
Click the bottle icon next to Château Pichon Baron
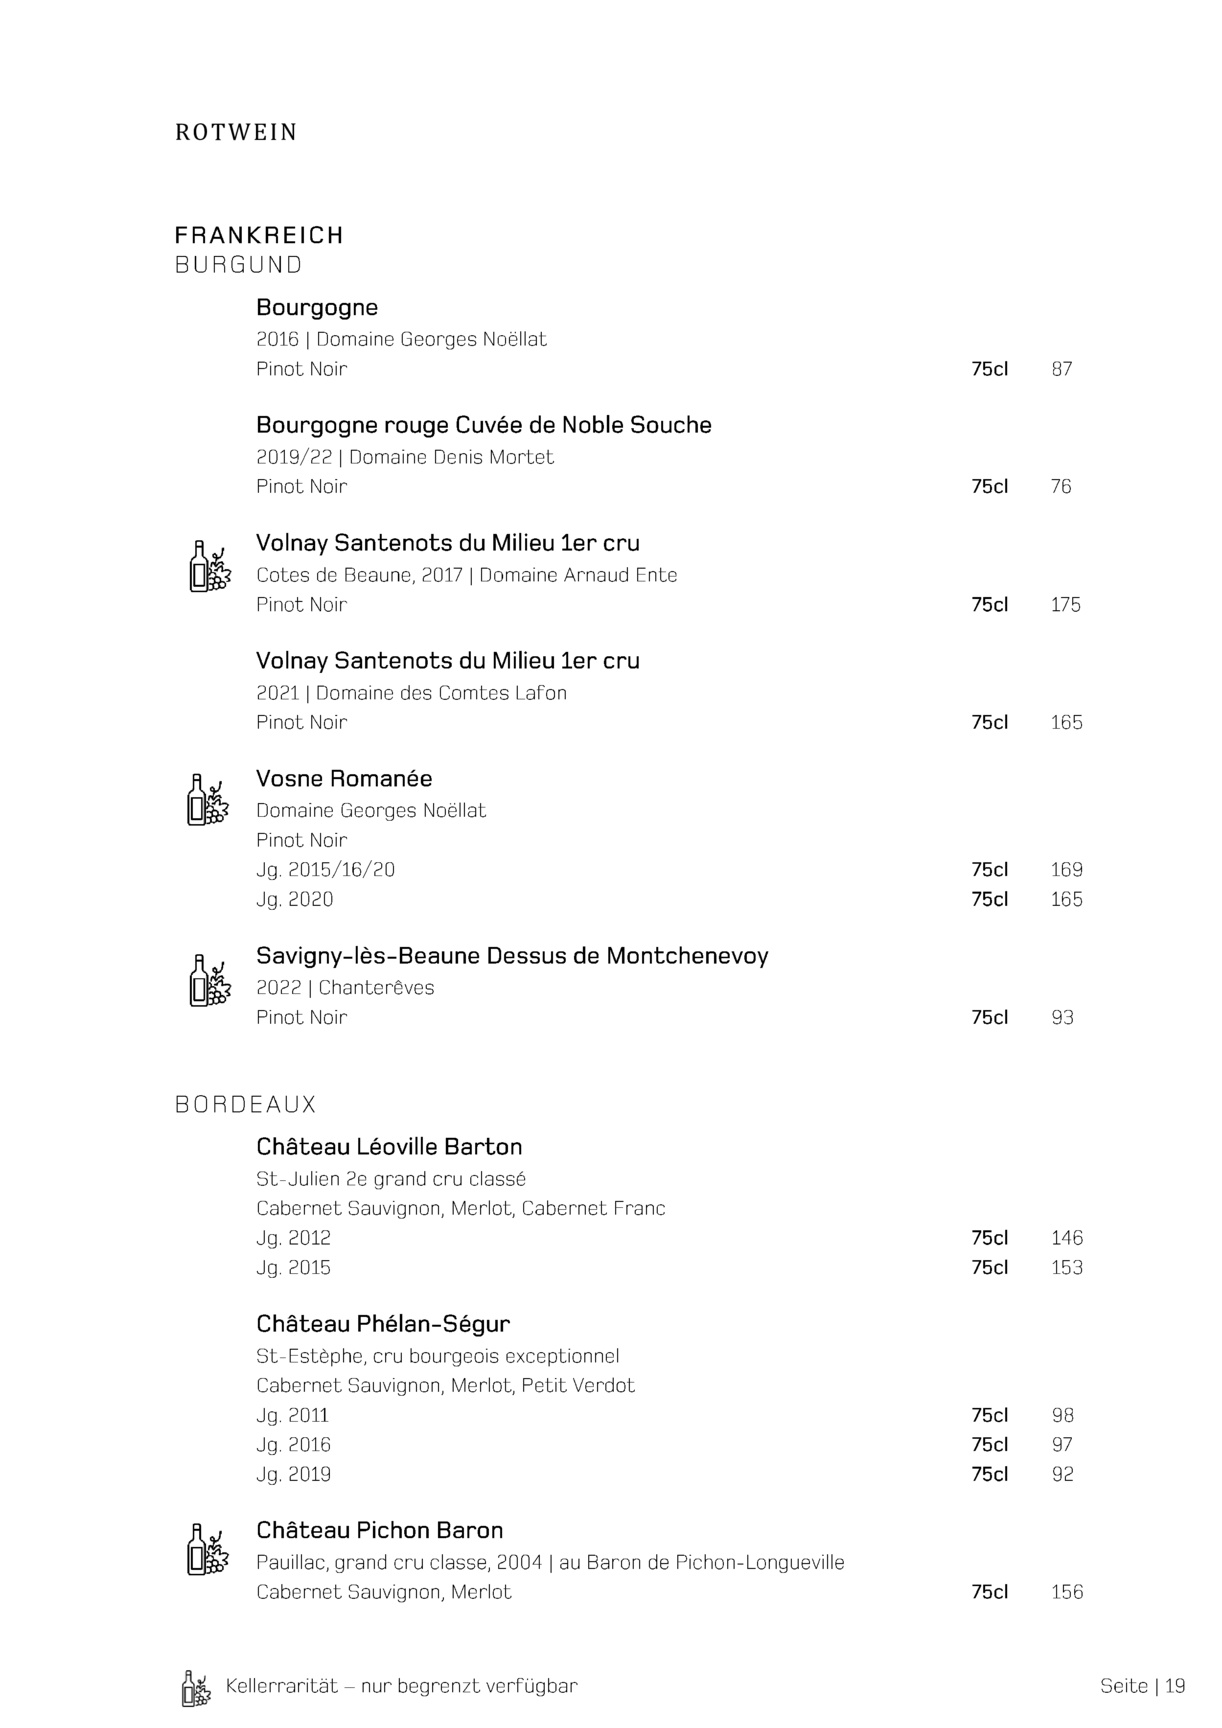tap(208, 1550)
